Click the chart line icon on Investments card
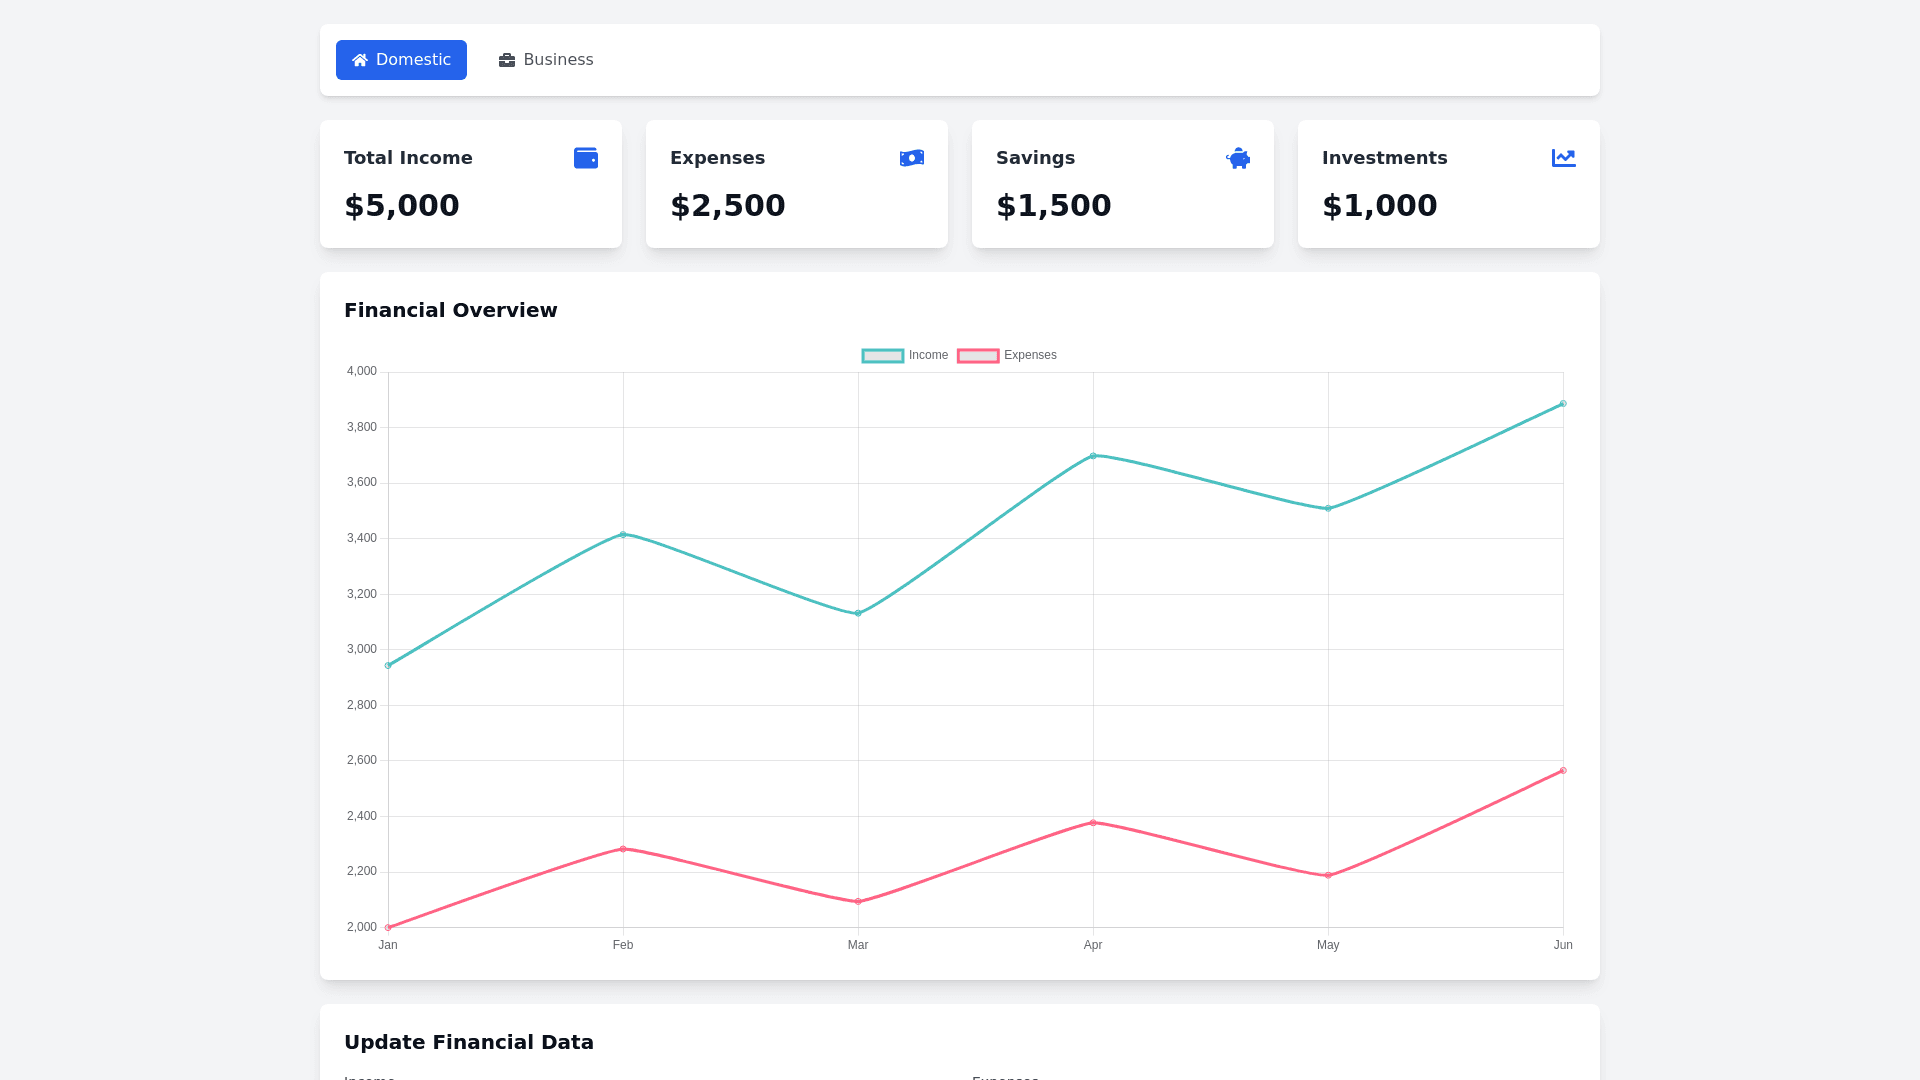The height and width of the screenshot is (1080, 1920). point(1563,158)
